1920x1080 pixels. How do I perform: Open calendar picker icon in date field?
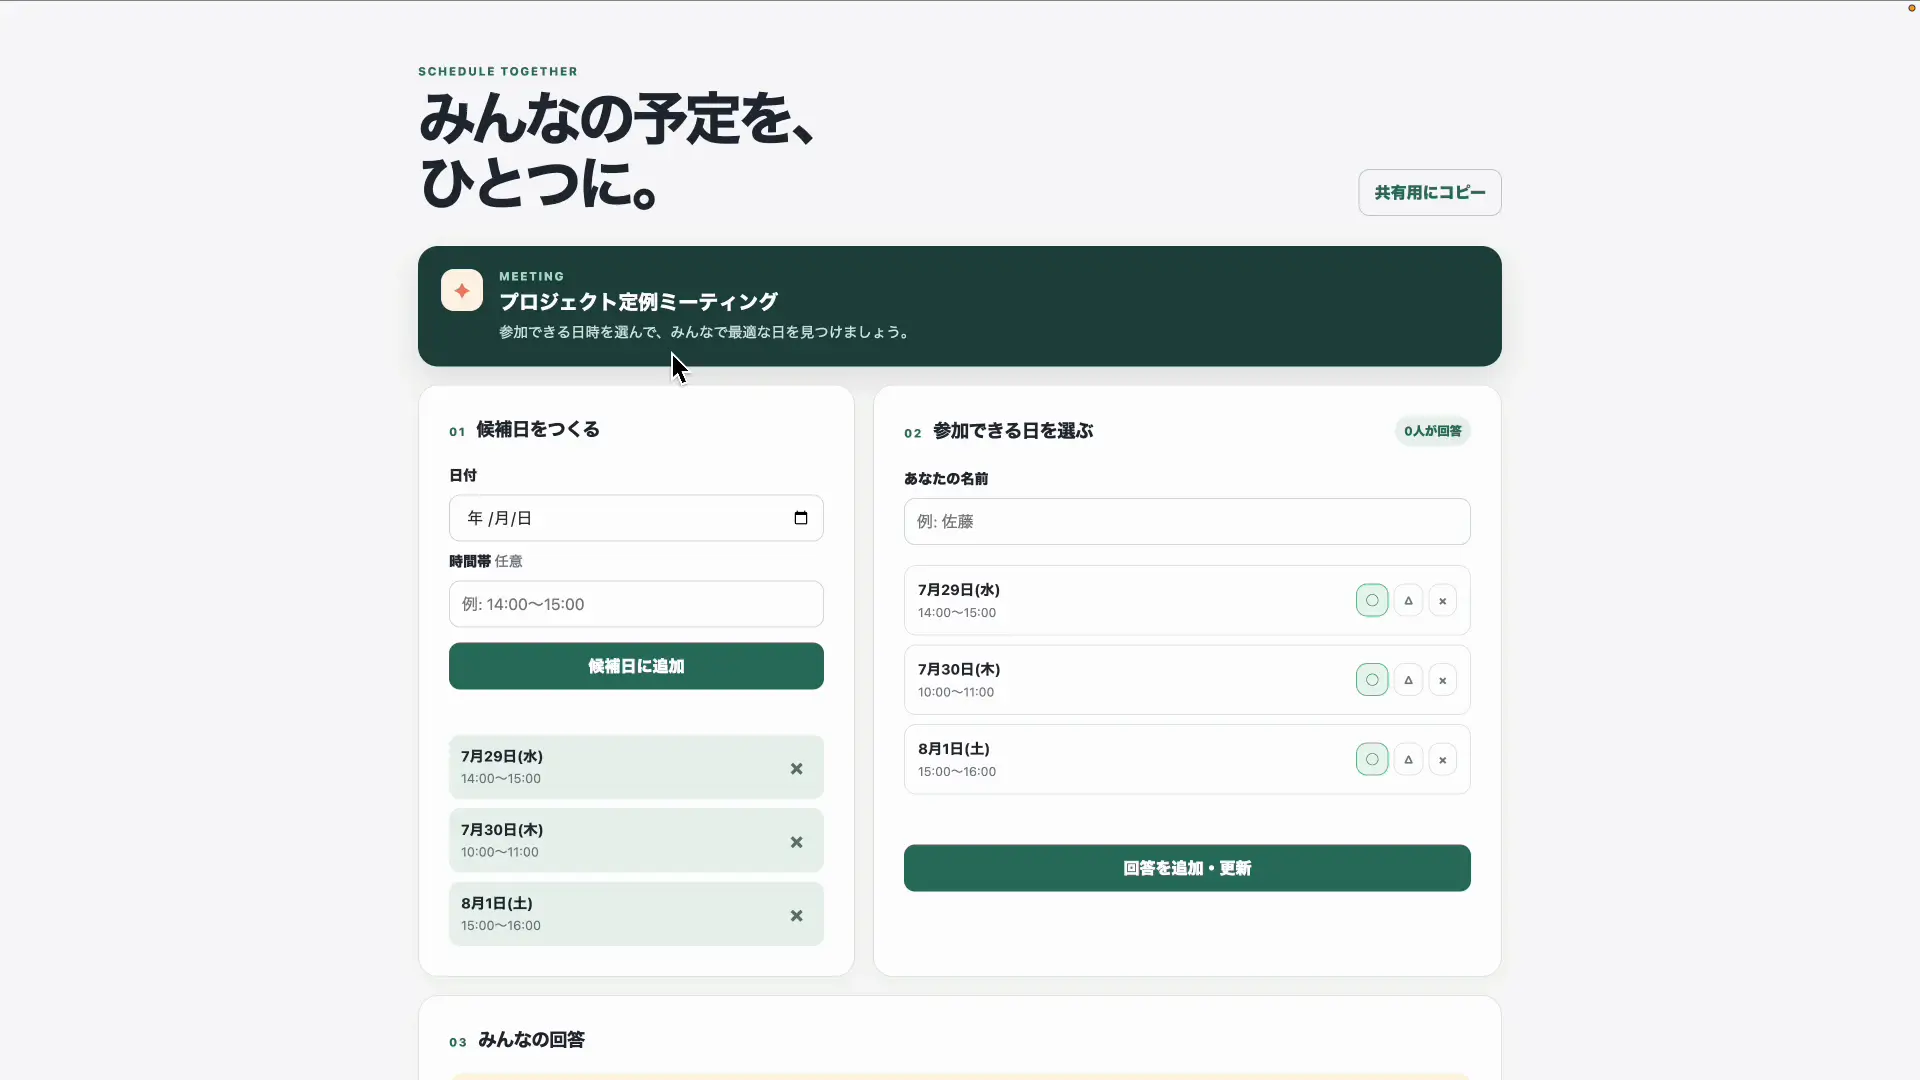coord(800,518)
